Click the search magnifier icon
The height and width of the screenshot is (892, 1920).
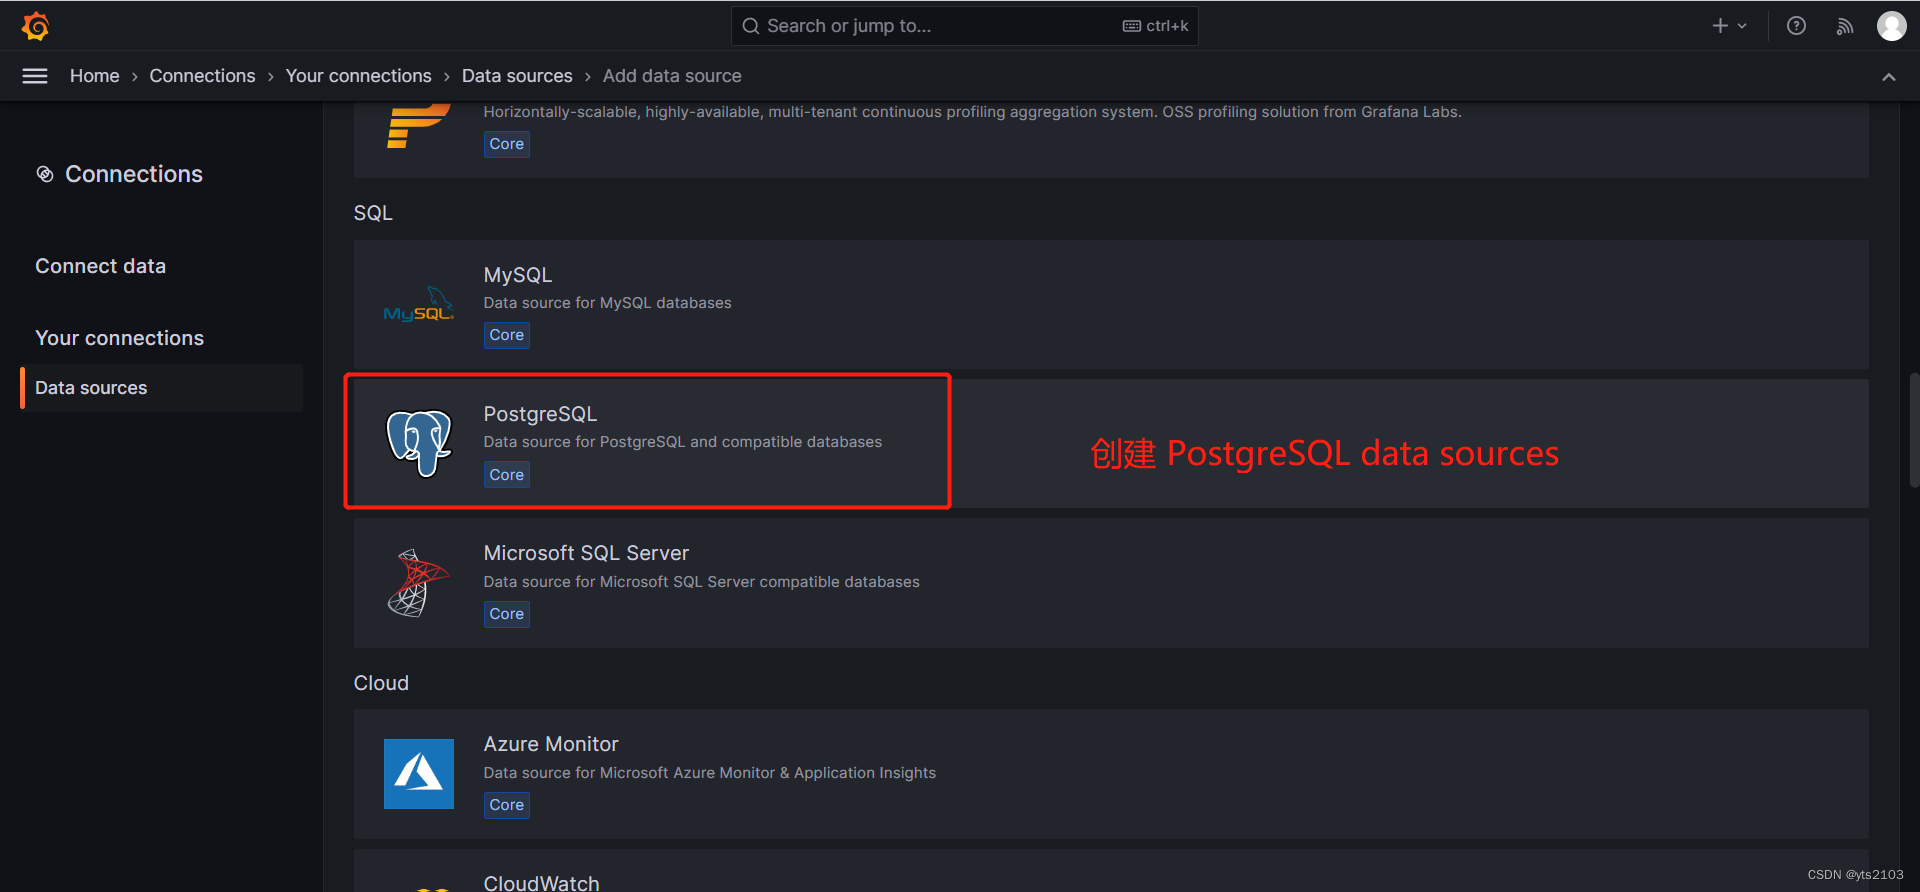pos(750,26)
